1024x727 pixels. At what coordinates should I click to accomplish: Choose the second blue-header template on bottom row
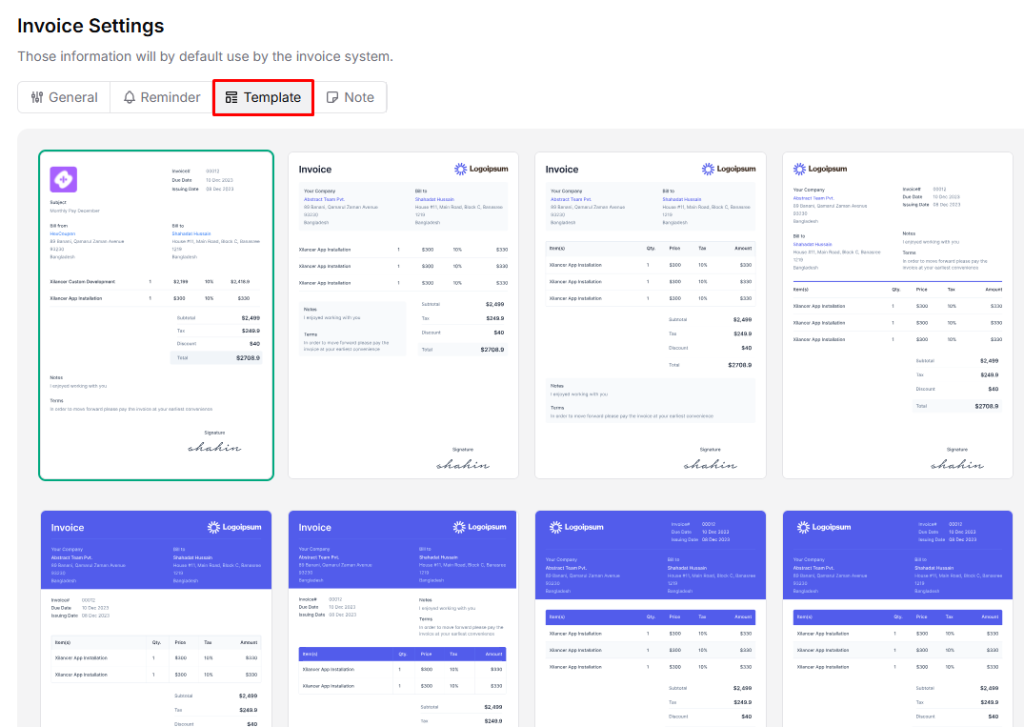click(402, 610)
